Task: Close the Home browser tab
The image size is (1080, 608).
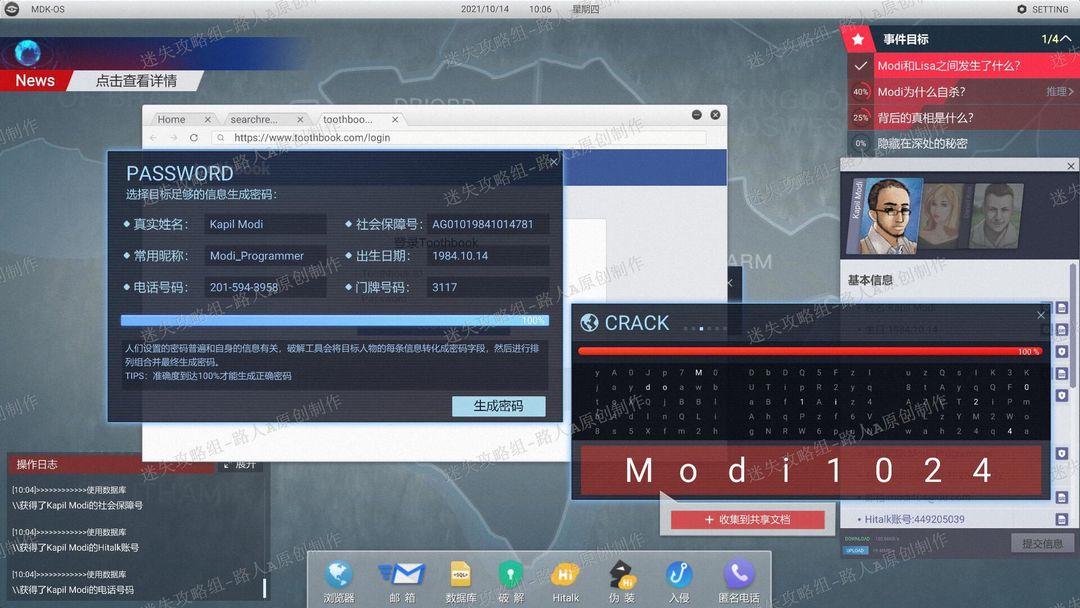Action: [207, 119]
